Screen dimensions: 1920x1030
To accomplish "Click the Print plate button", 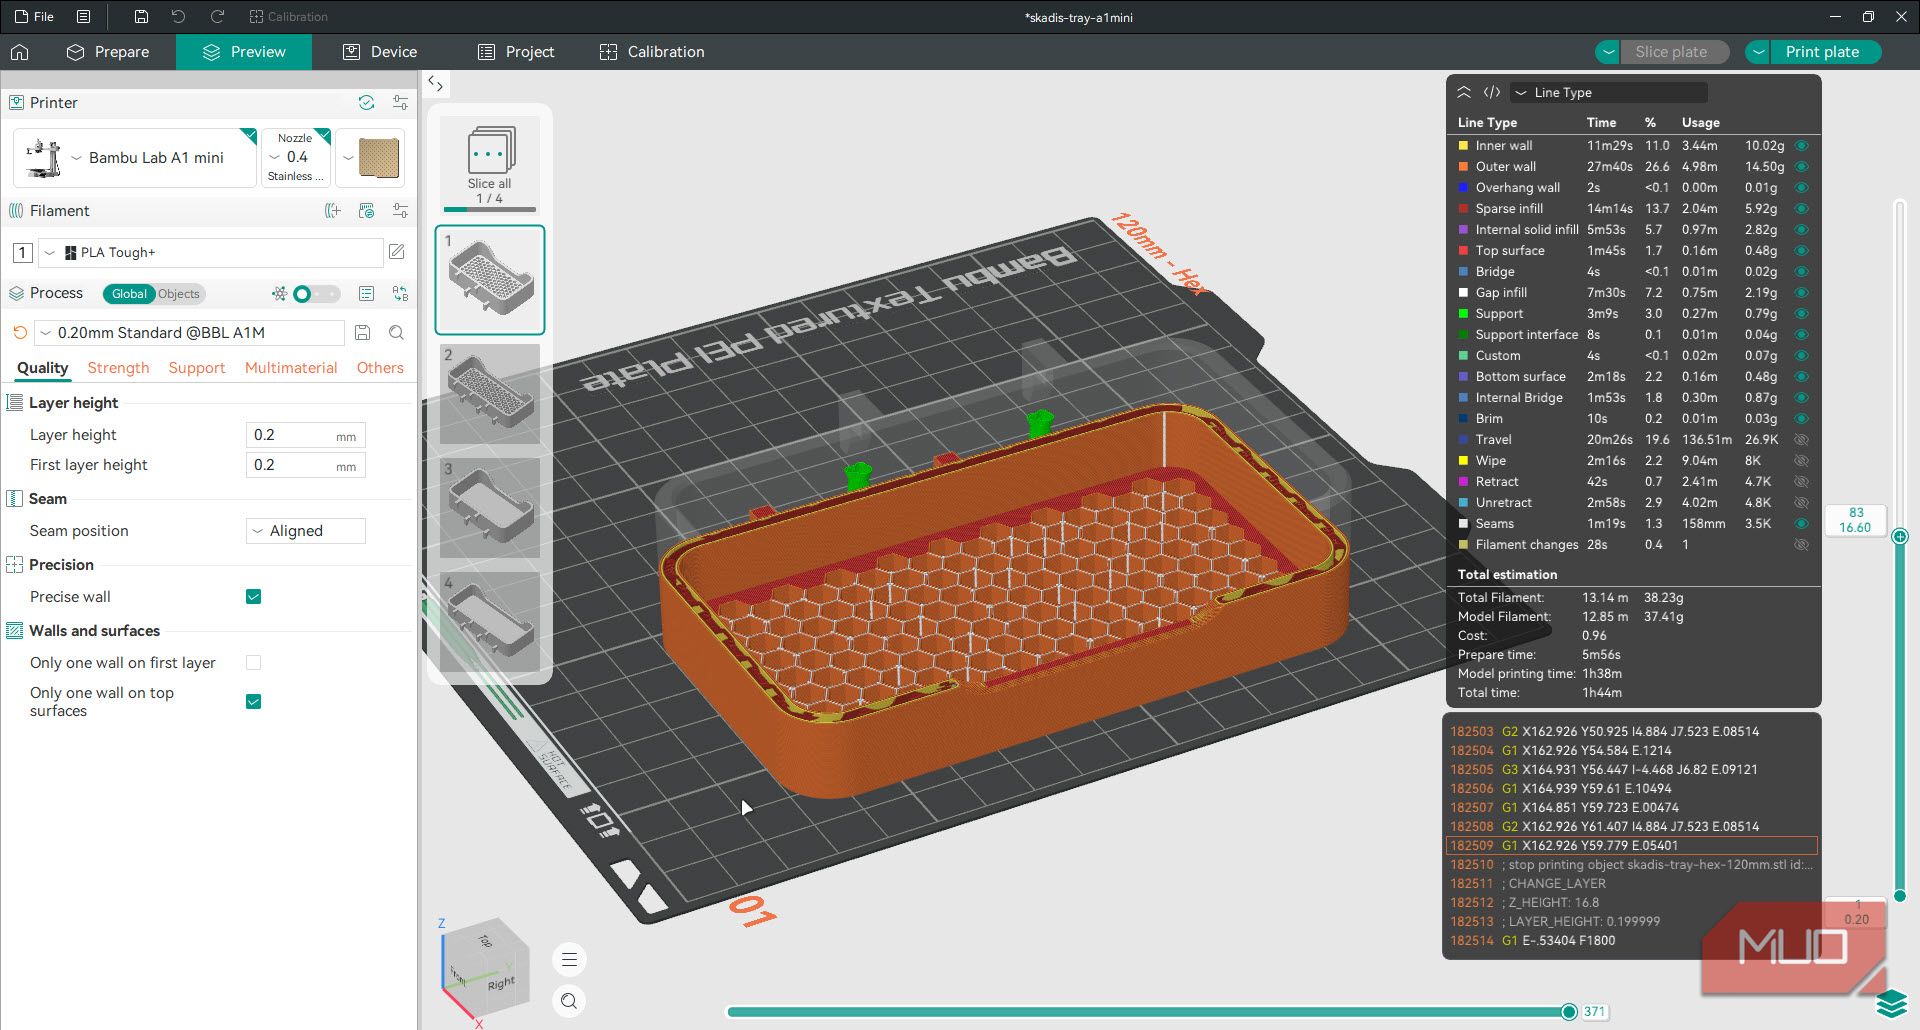I will pyautogui.click(x=1823, y=52).
